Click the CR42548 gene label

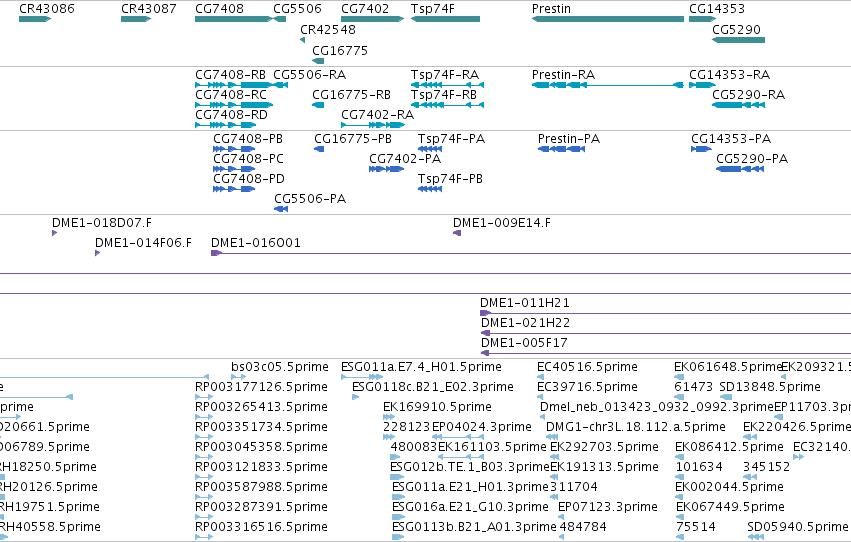coord(328,29)
